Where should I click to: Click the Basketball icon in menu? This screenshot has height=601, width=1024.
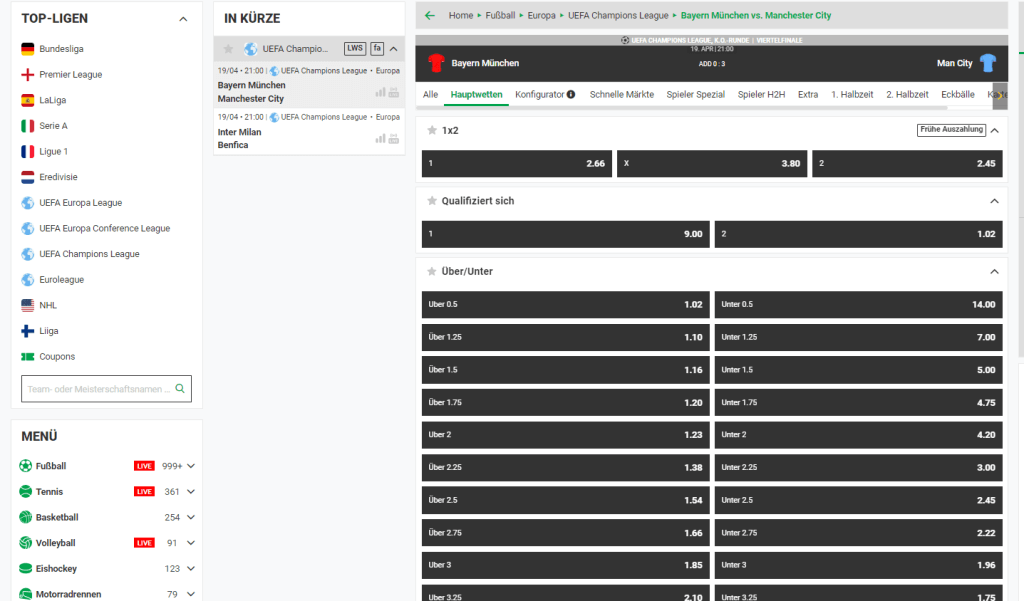click(x=25, y=517)
